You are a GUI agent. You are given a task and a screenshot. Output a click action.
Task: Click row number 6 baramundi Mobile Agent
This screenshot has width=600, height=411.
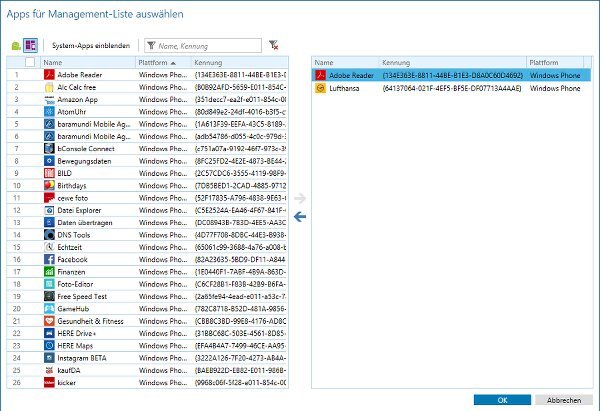click(x=148, y=136)
